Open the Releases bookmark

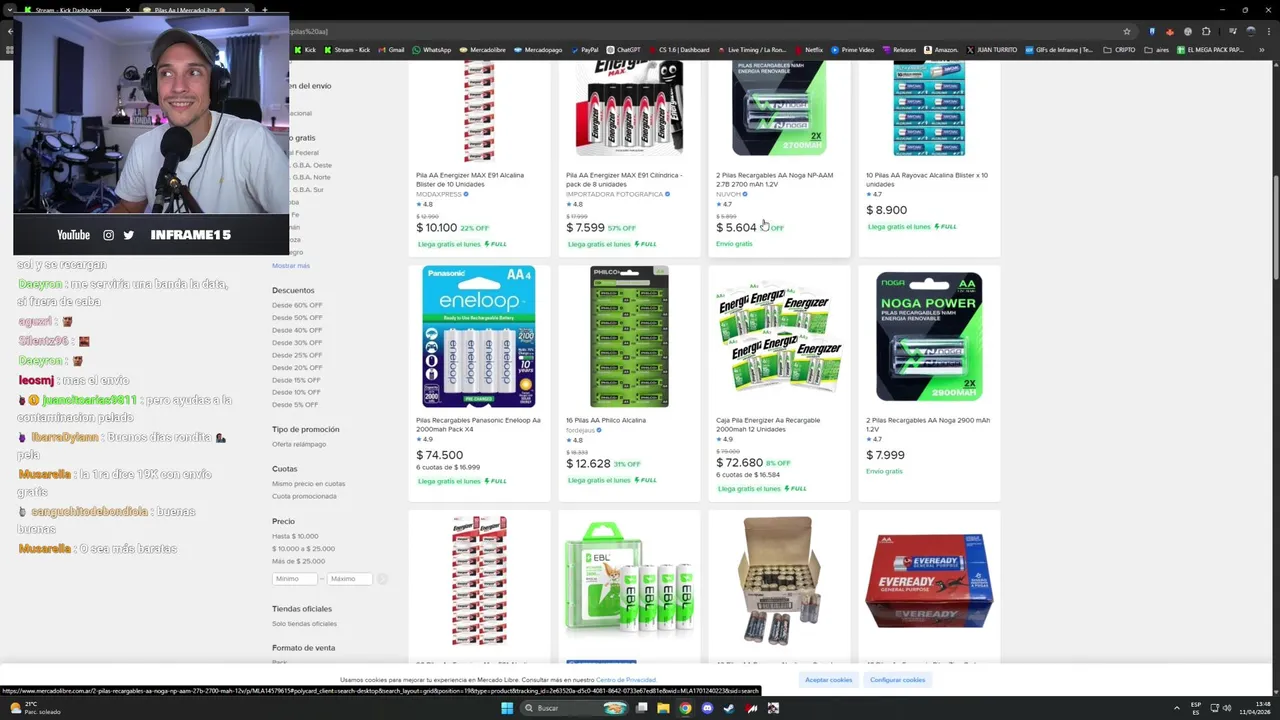[x=899, y=50]
